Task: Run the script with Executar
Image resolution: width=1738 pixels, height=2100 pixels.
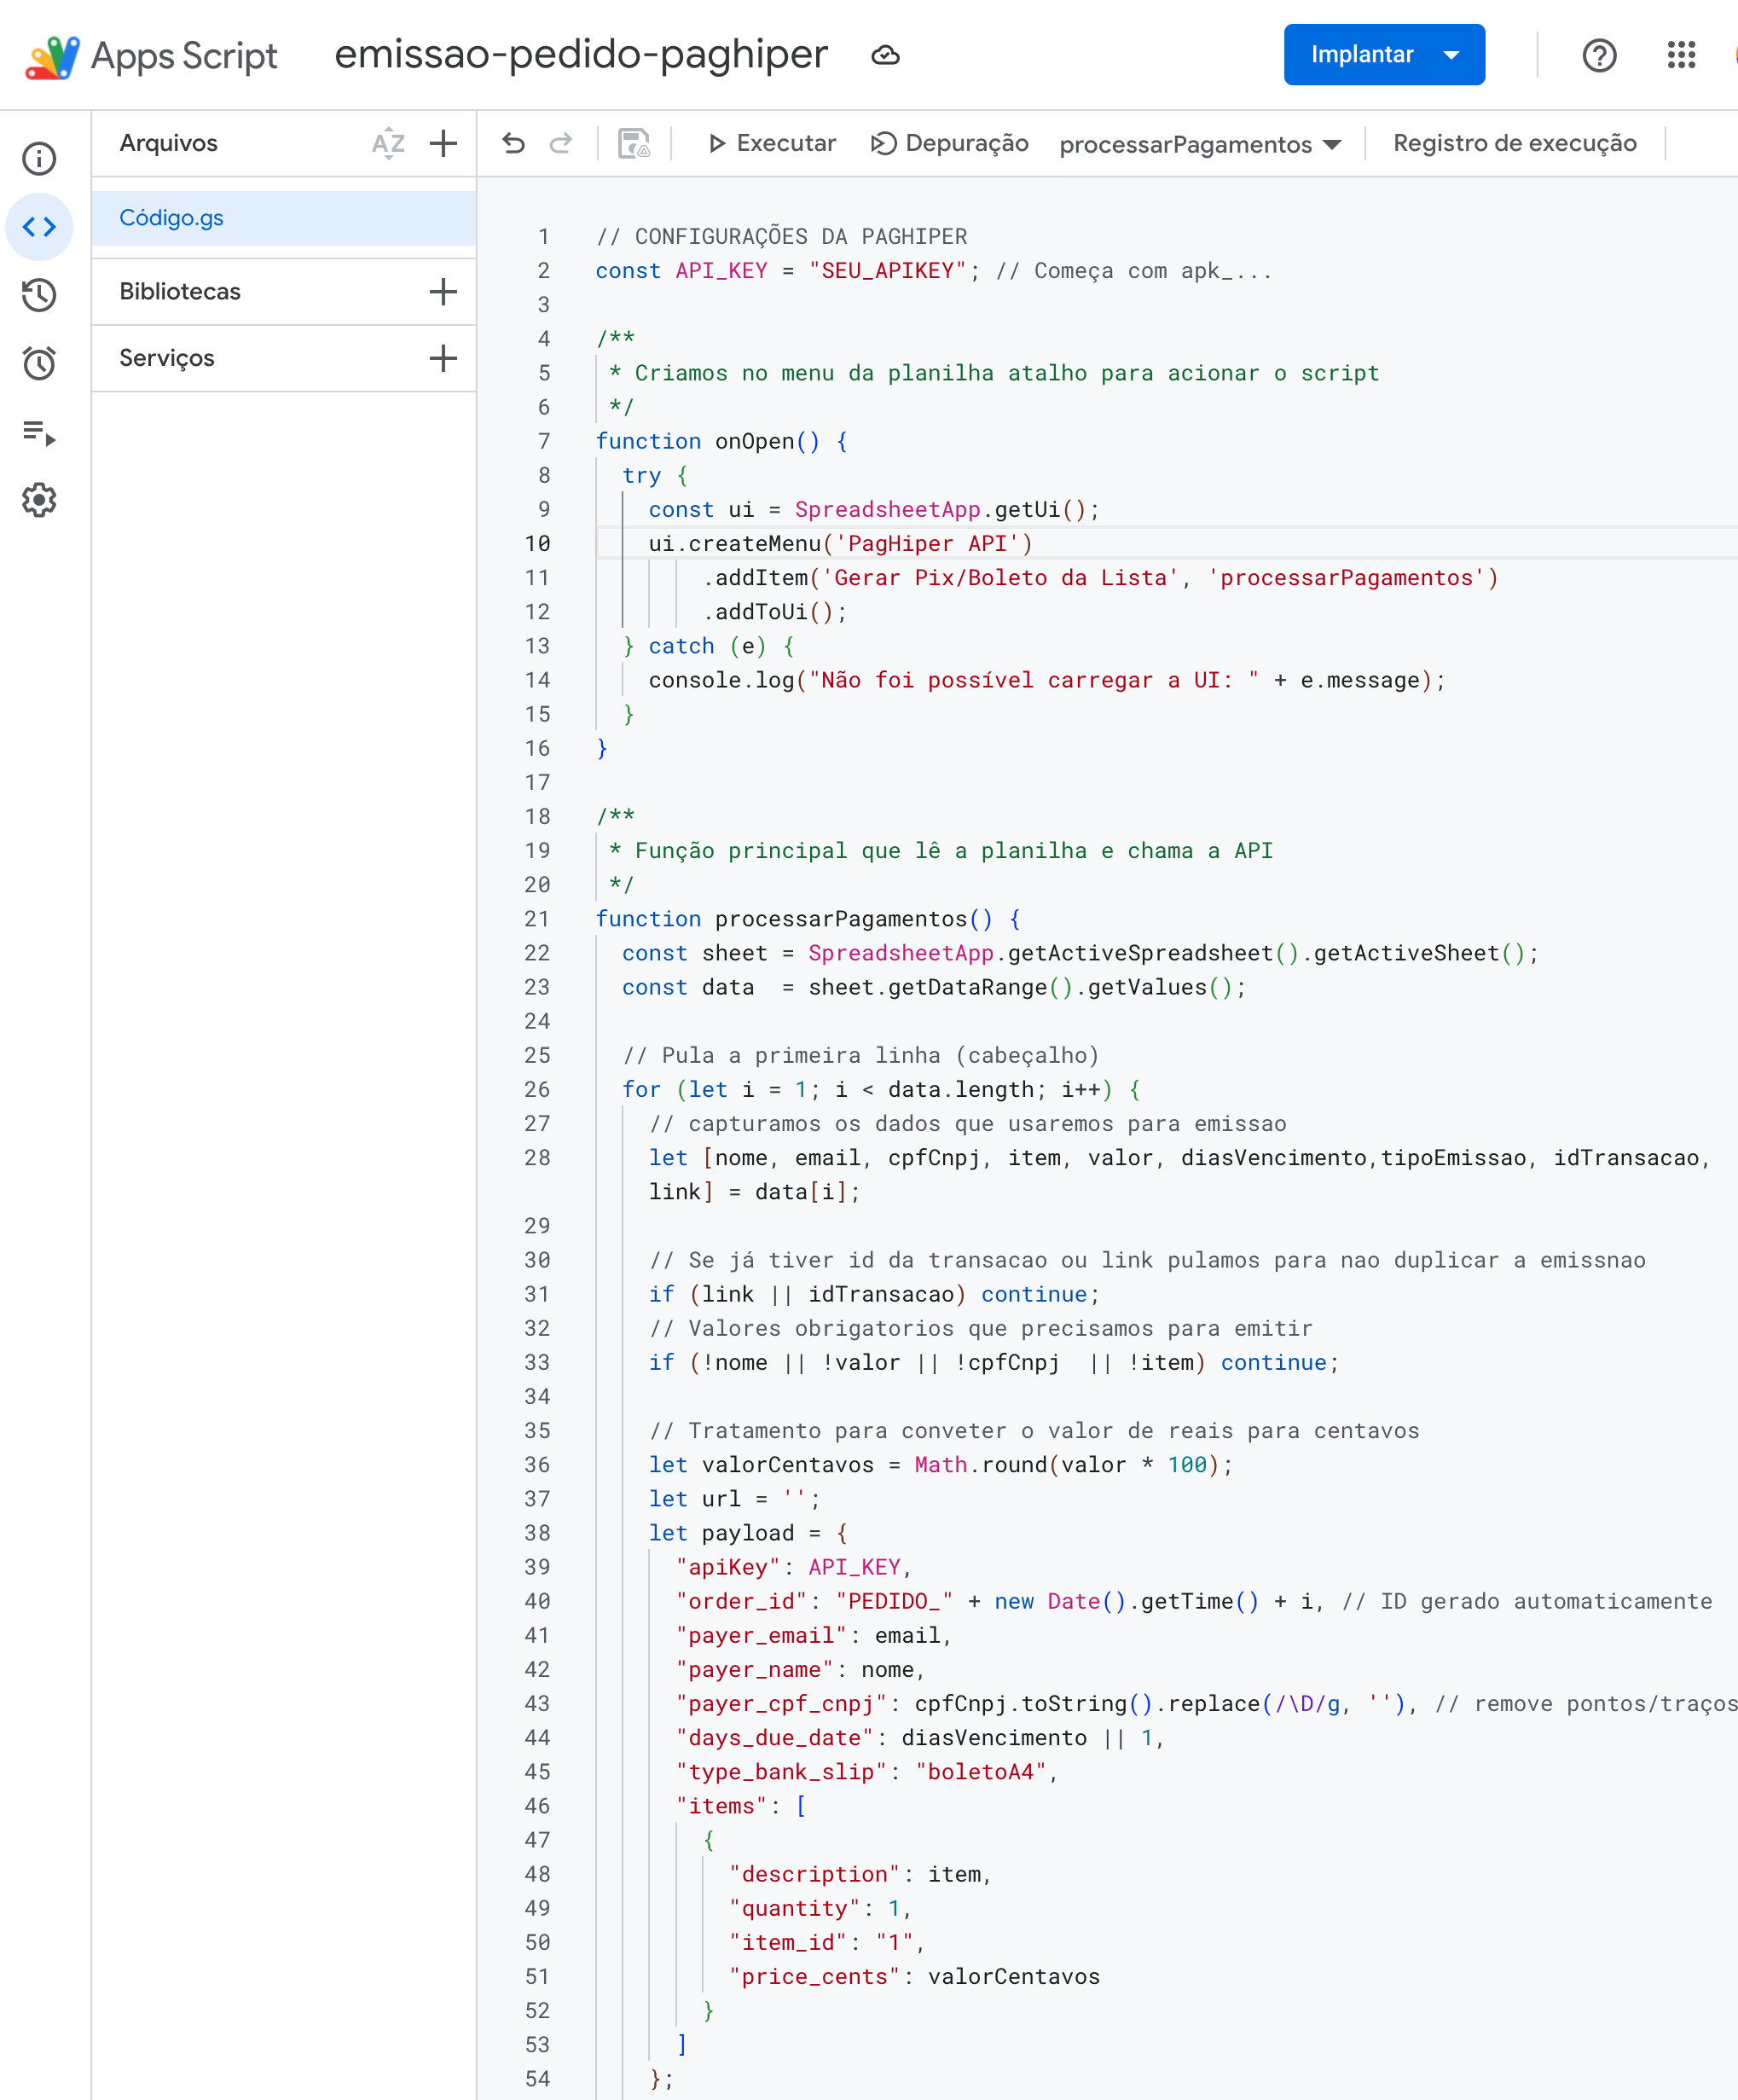Action: (x=771, y=143)
